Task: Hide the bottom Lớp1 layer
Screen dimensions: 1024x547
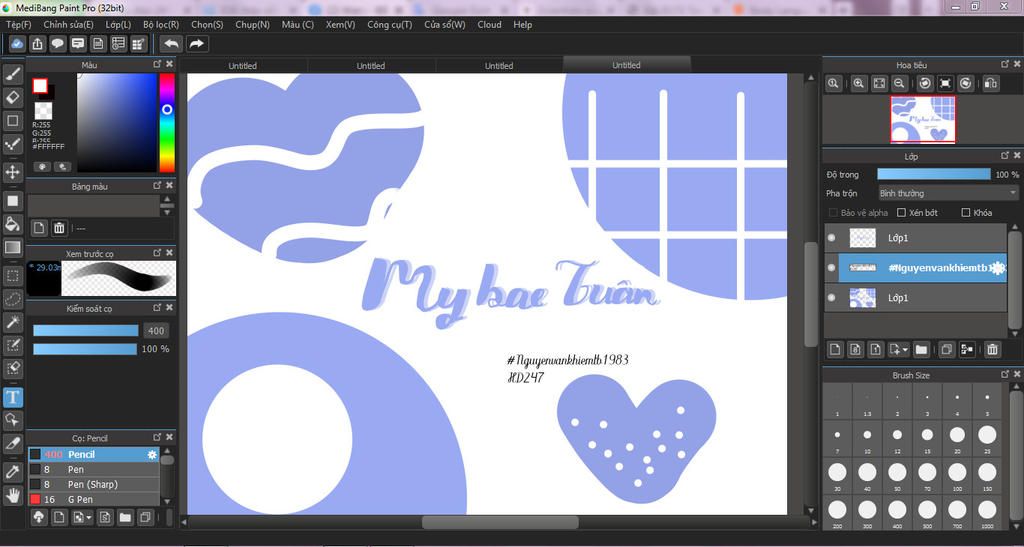Action: click(x=831, y=298)
